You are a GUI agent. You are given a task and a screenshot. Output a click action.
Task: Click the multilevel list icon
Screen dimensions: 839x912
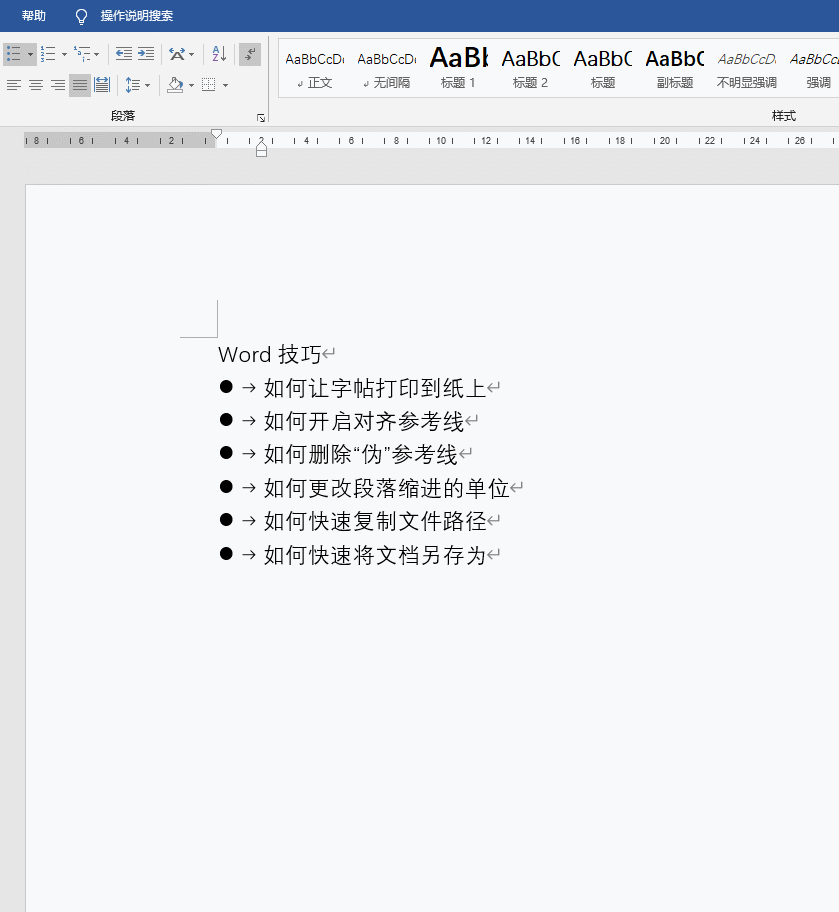pos(80,54)
